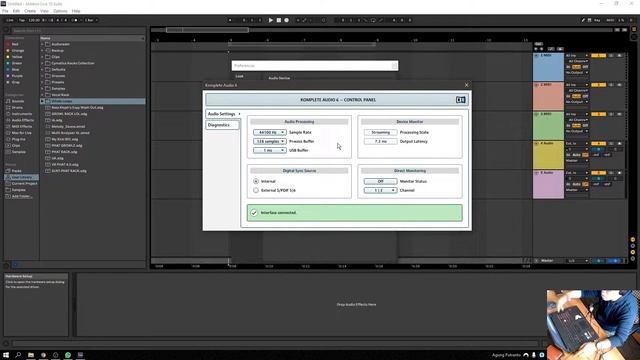Open WhatsApp from the taskbar

pyautogui.click(x=68, y=355)
